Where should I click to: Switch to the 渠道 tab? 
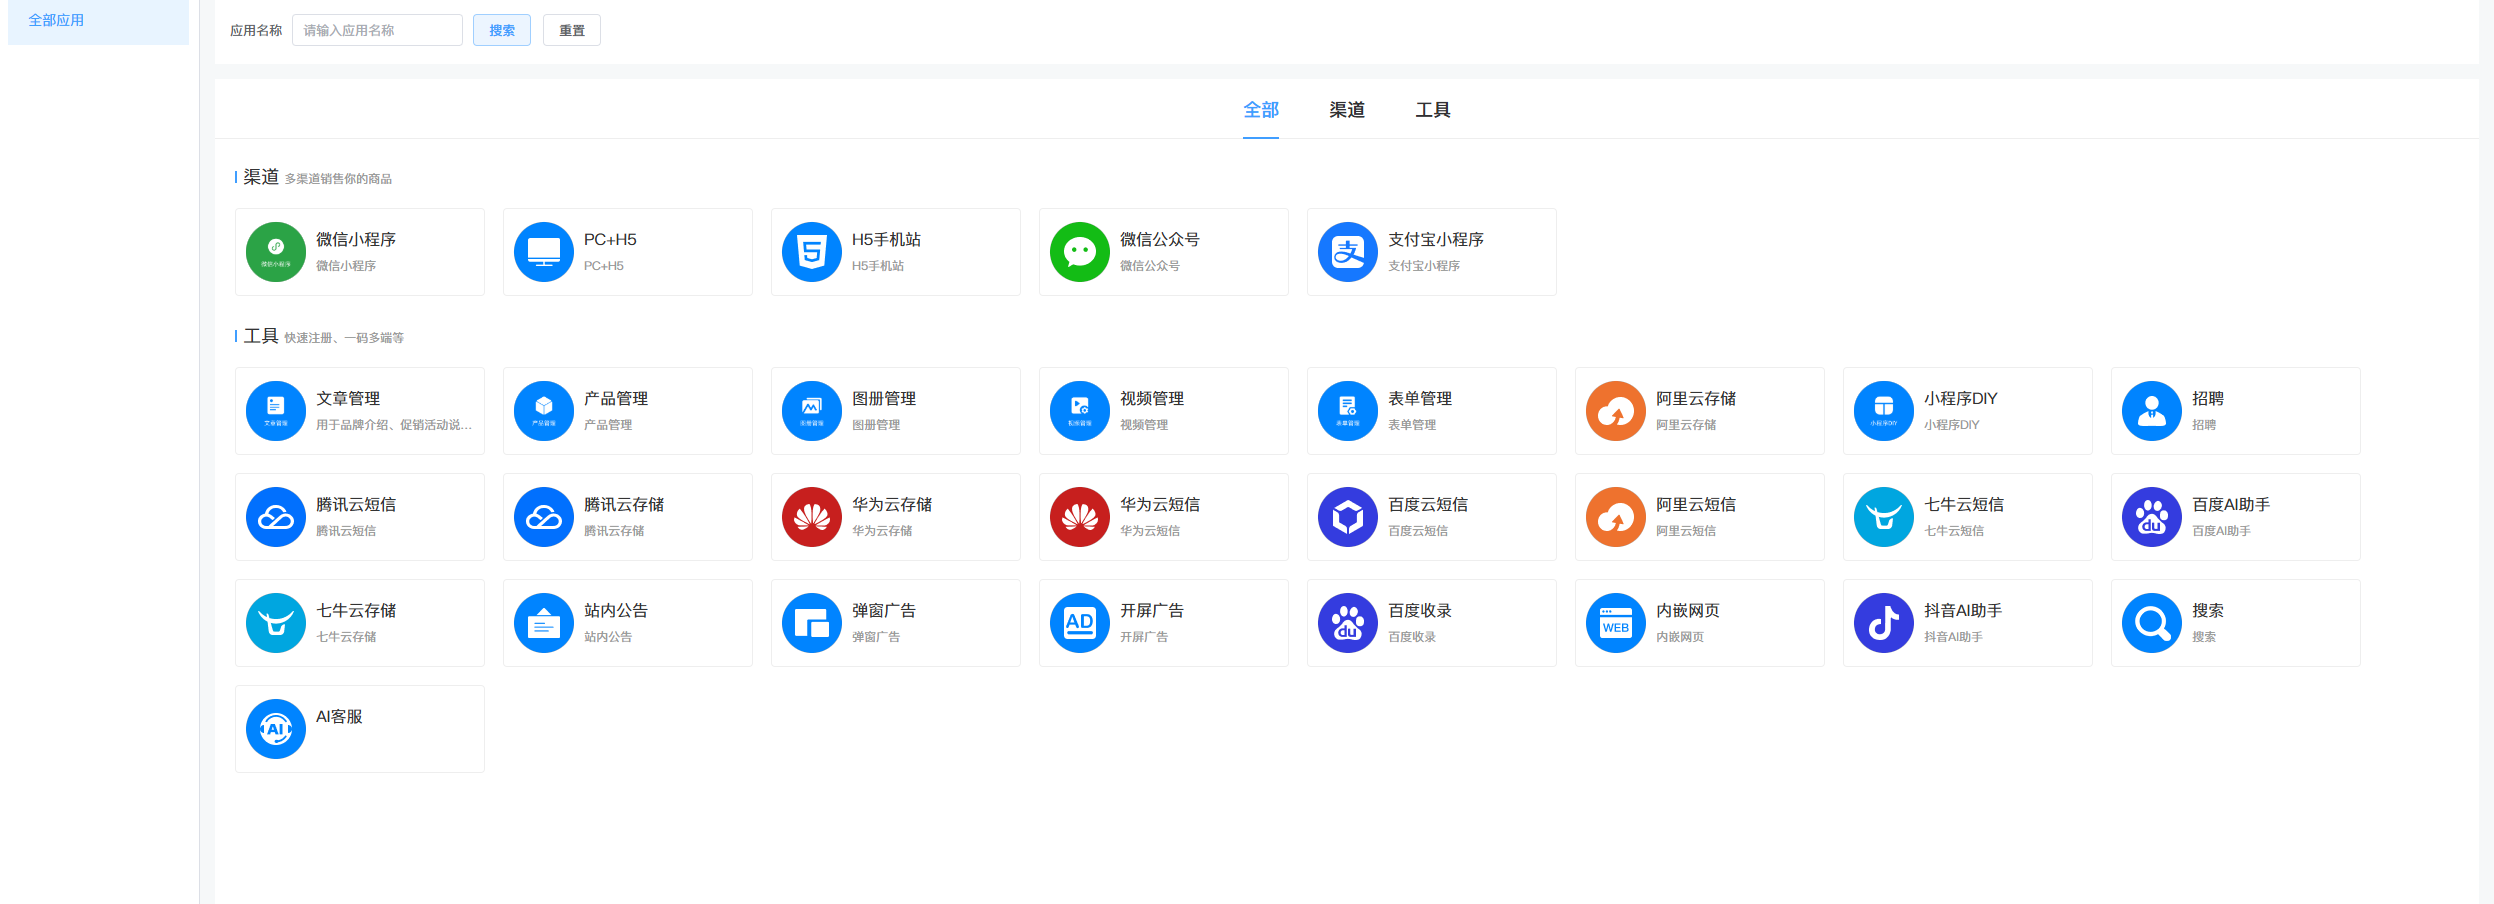coord(1347,110)
